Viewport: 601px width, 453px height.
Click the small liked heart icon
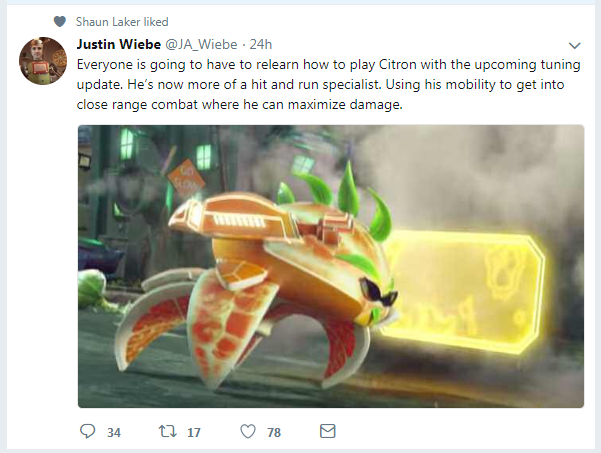59,21
